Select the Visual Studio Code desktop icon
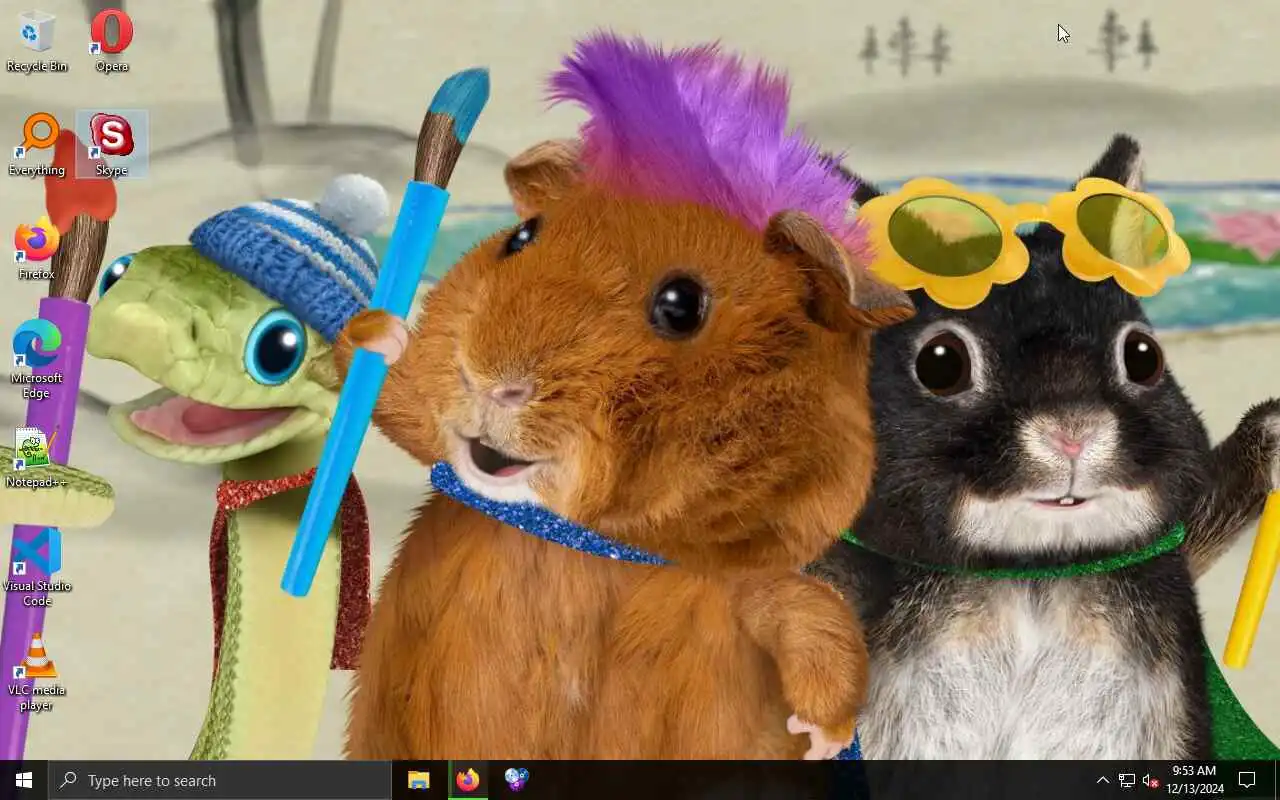This screenshot has height=800, width=1280. tap(37, 568)
